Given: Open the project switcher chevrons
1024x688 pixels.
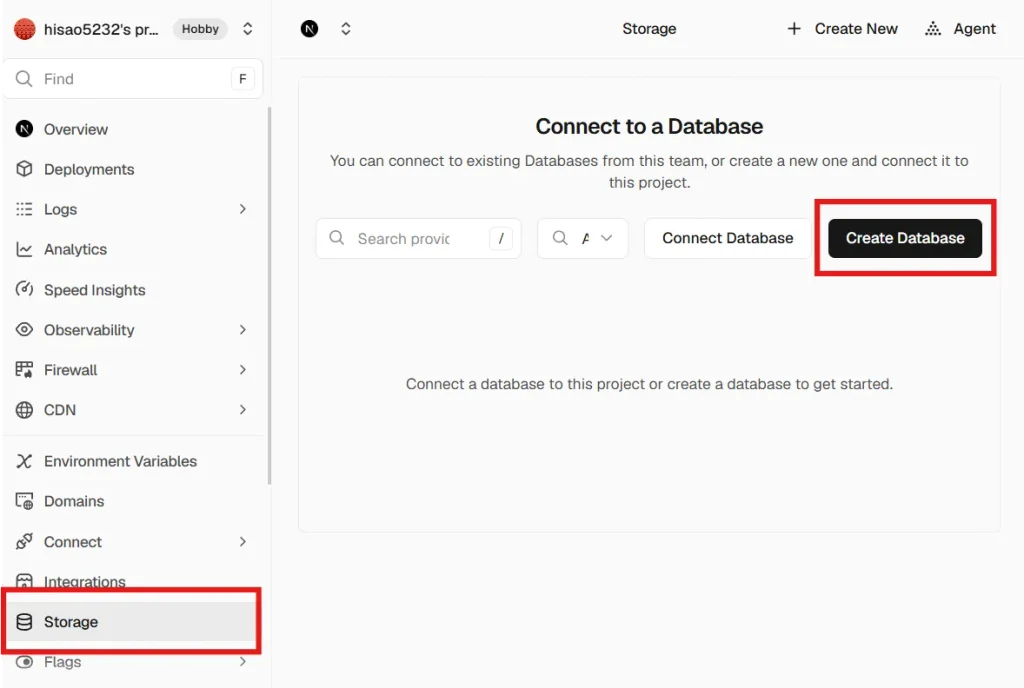Looking at the screenshot, I should [346, 29].
